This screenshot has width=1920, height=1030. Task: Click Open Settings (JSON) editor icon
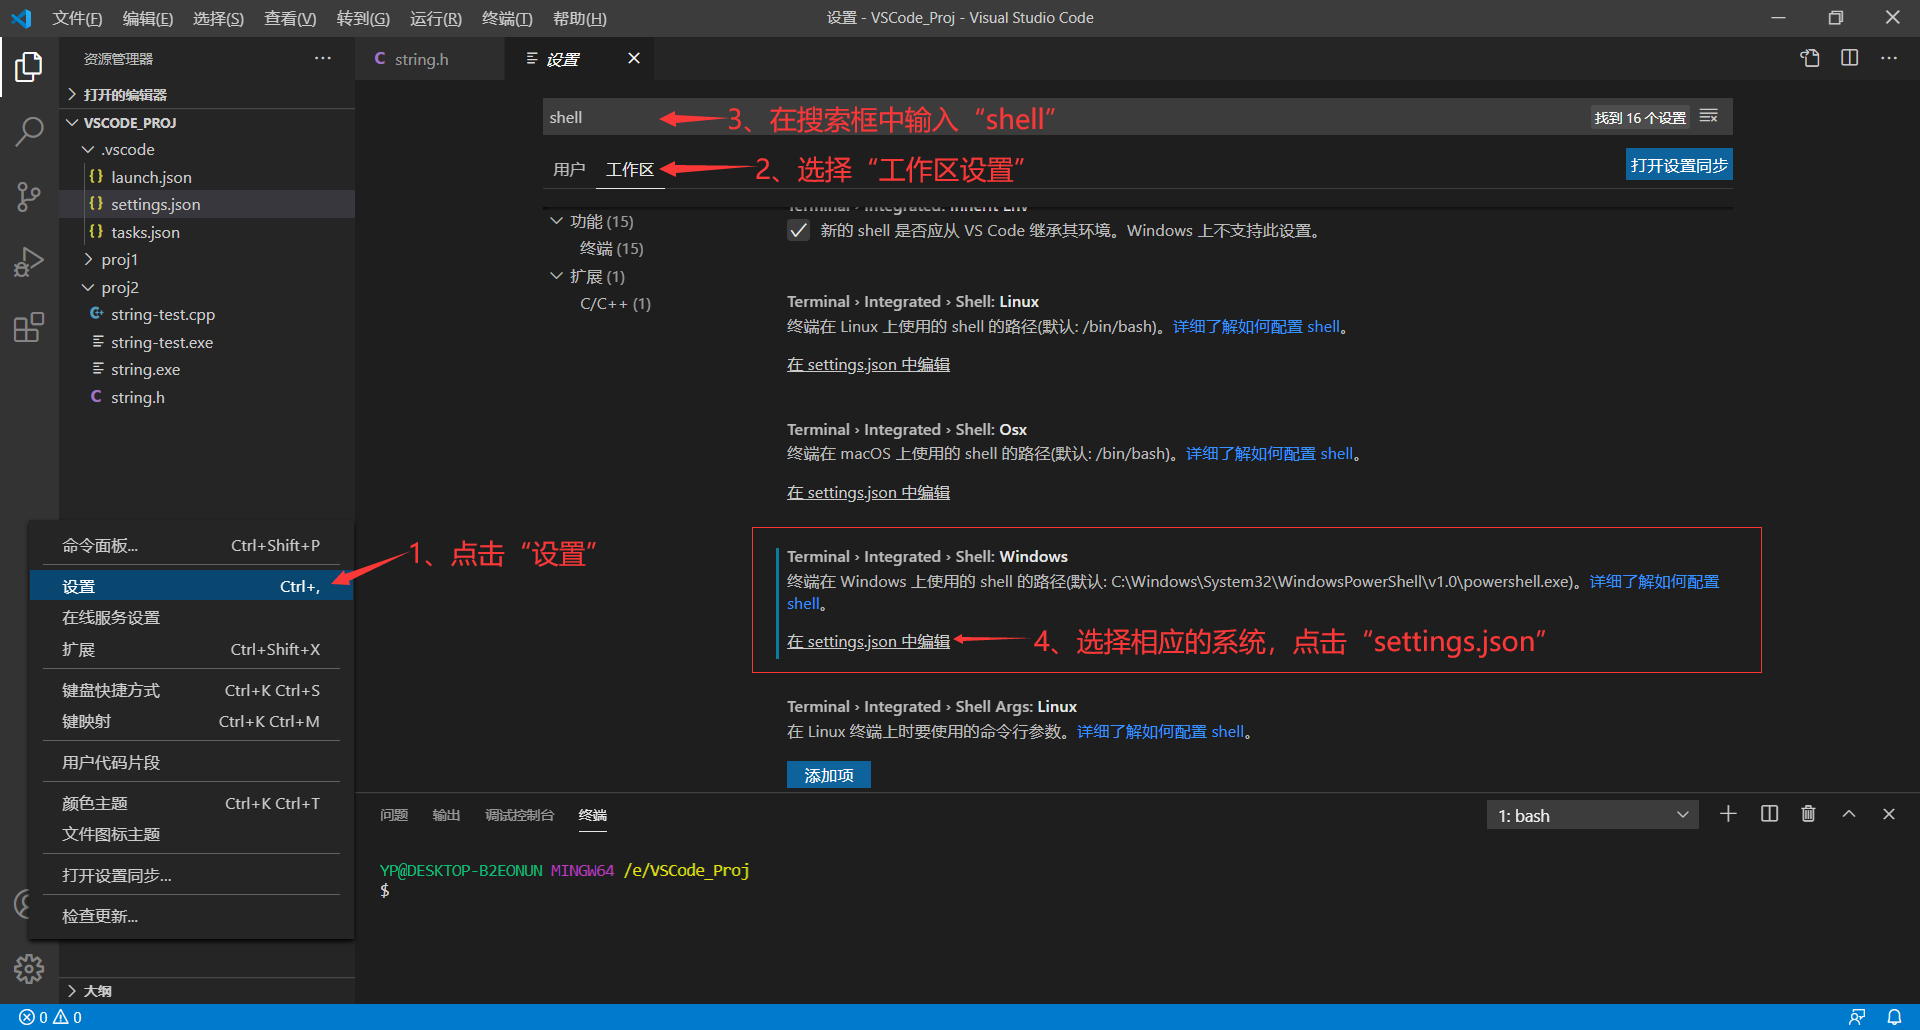[x=1810, y=58]
